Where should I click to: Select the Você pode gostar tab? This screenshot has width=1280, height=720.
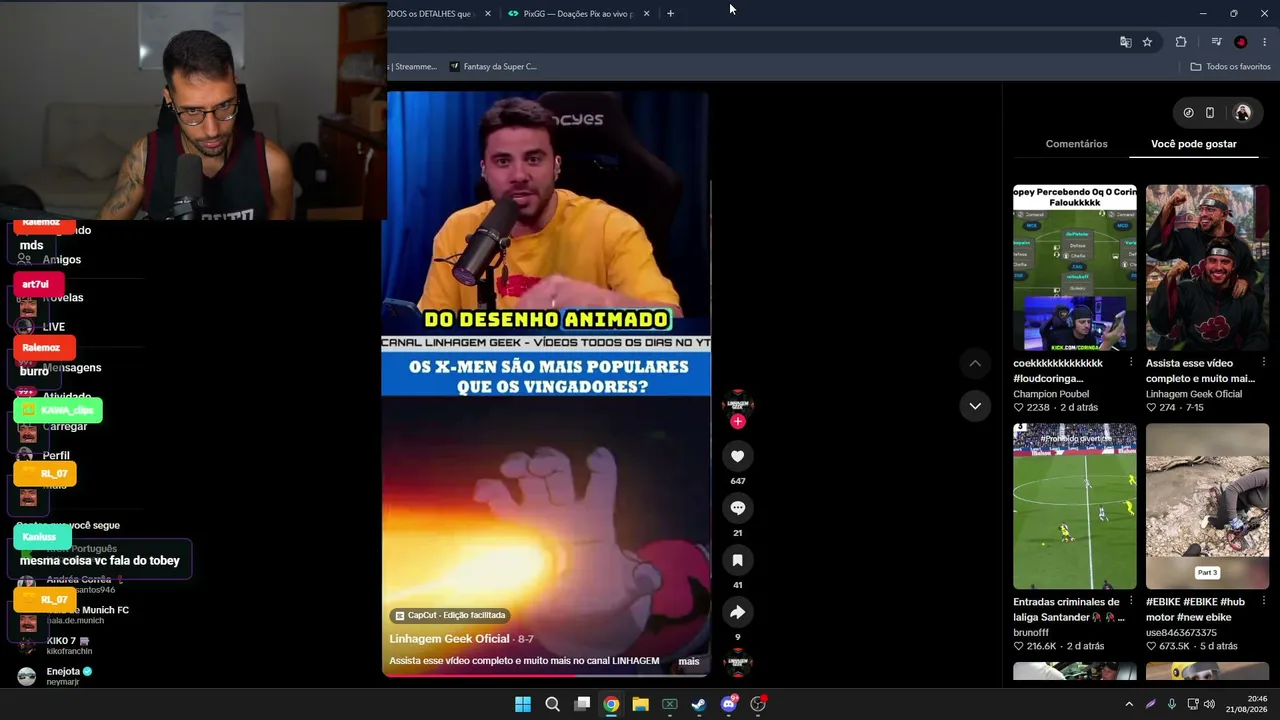[x=1194, y=144]
